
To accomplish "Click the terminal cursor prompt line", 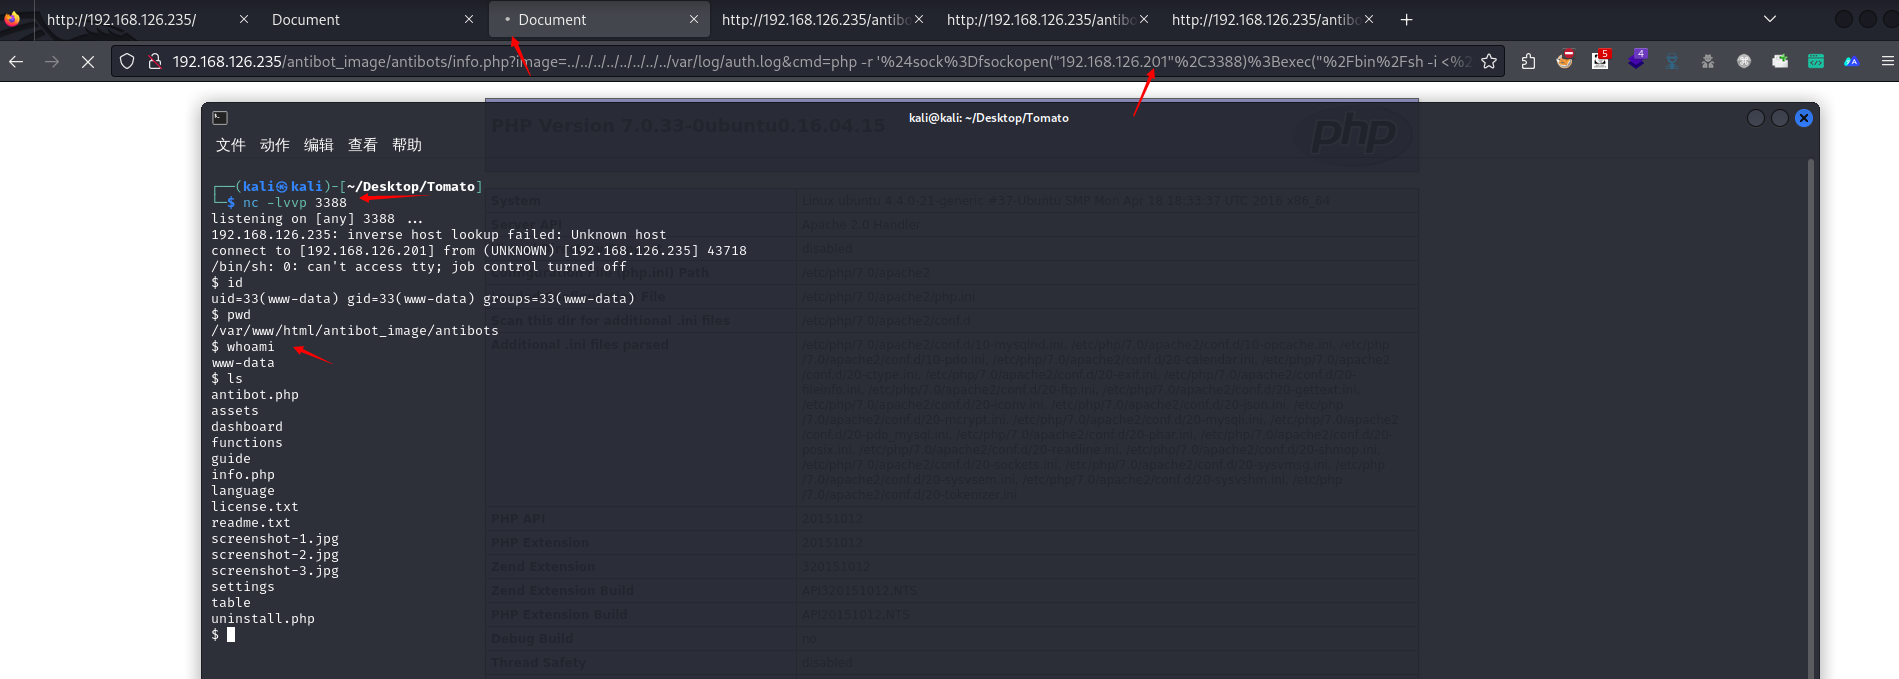I will click(x=223, y=635).
